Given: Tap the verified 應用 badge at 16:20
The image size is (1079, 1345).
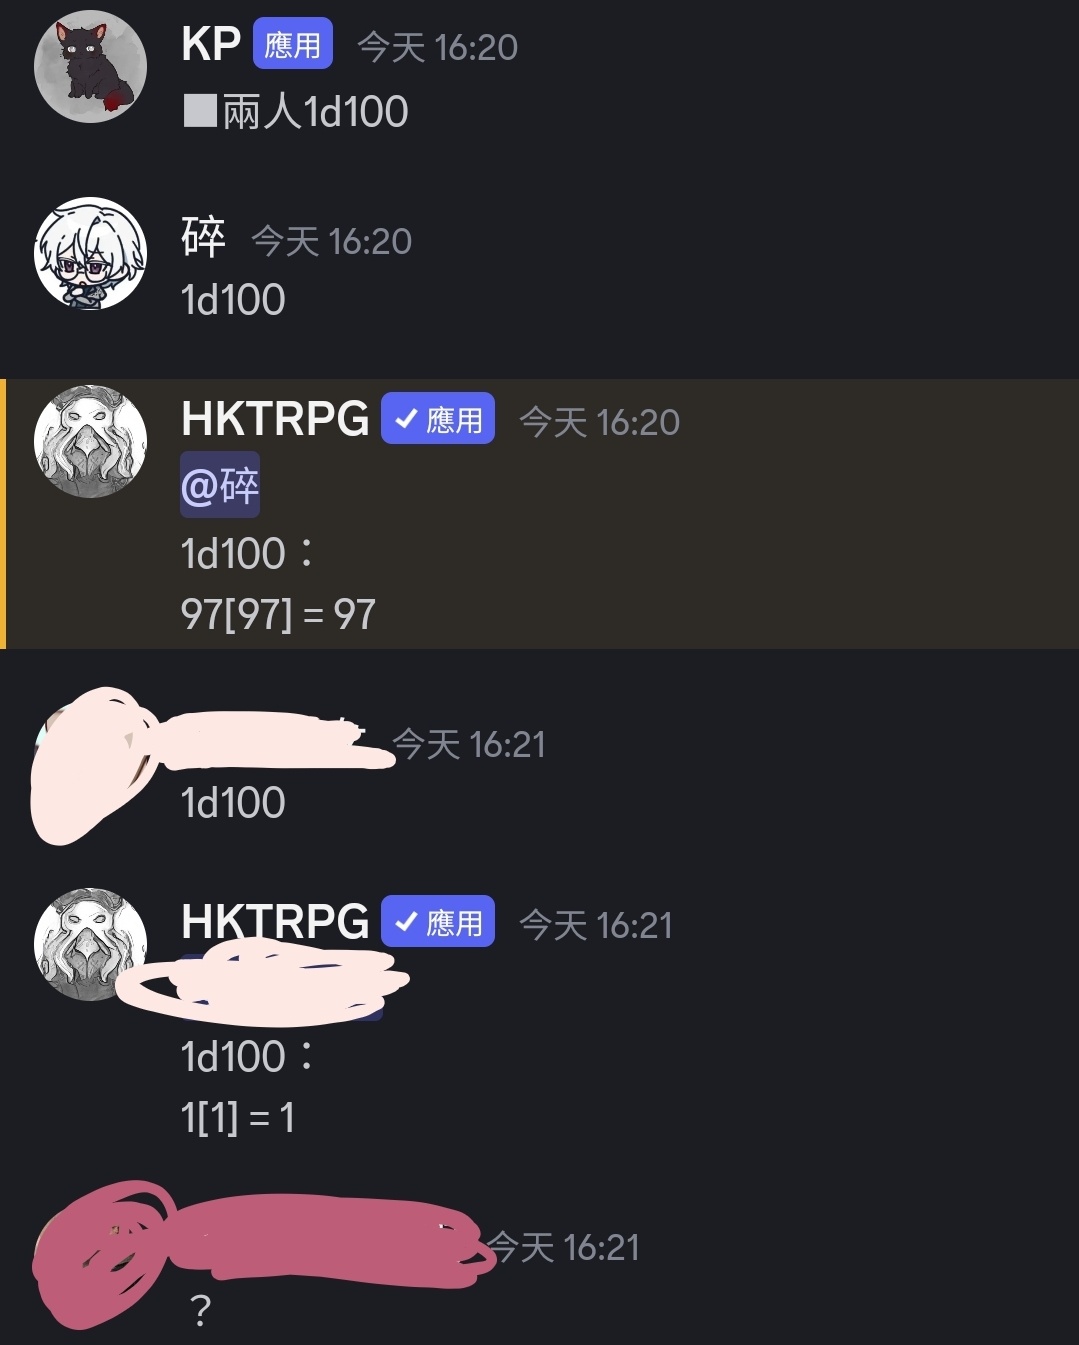Looking at the screenshot, I should point(438,419).
